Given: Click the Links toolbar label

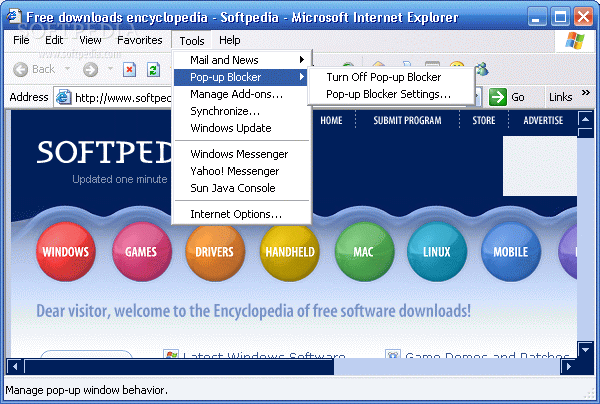Looking at the screenshot, I should pos(561,97).
